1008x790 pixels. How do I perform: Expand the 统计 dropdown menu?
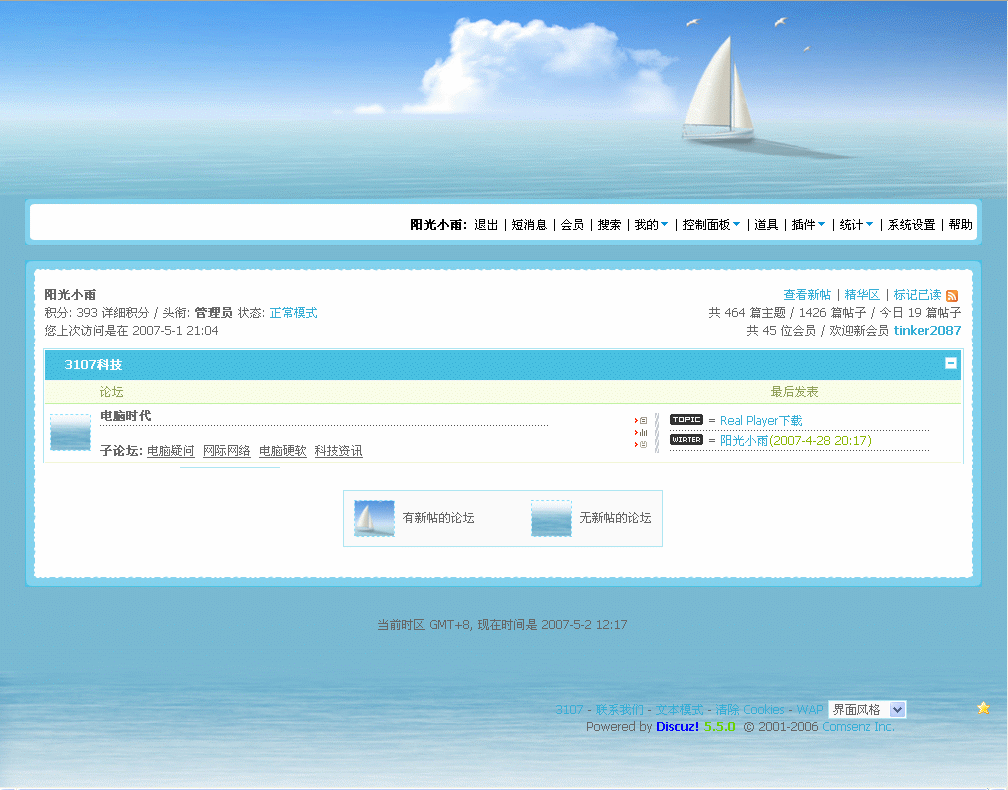coord(856,224)
